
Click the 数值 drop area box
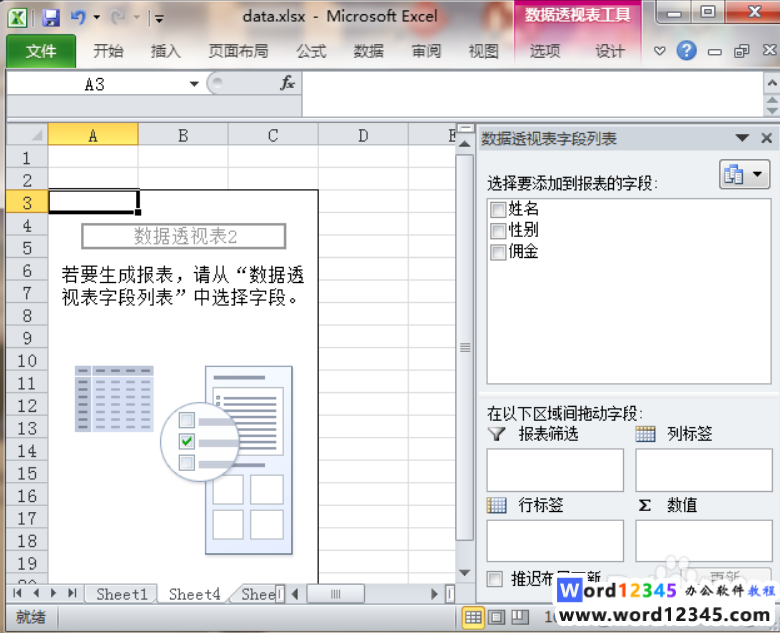703,541
